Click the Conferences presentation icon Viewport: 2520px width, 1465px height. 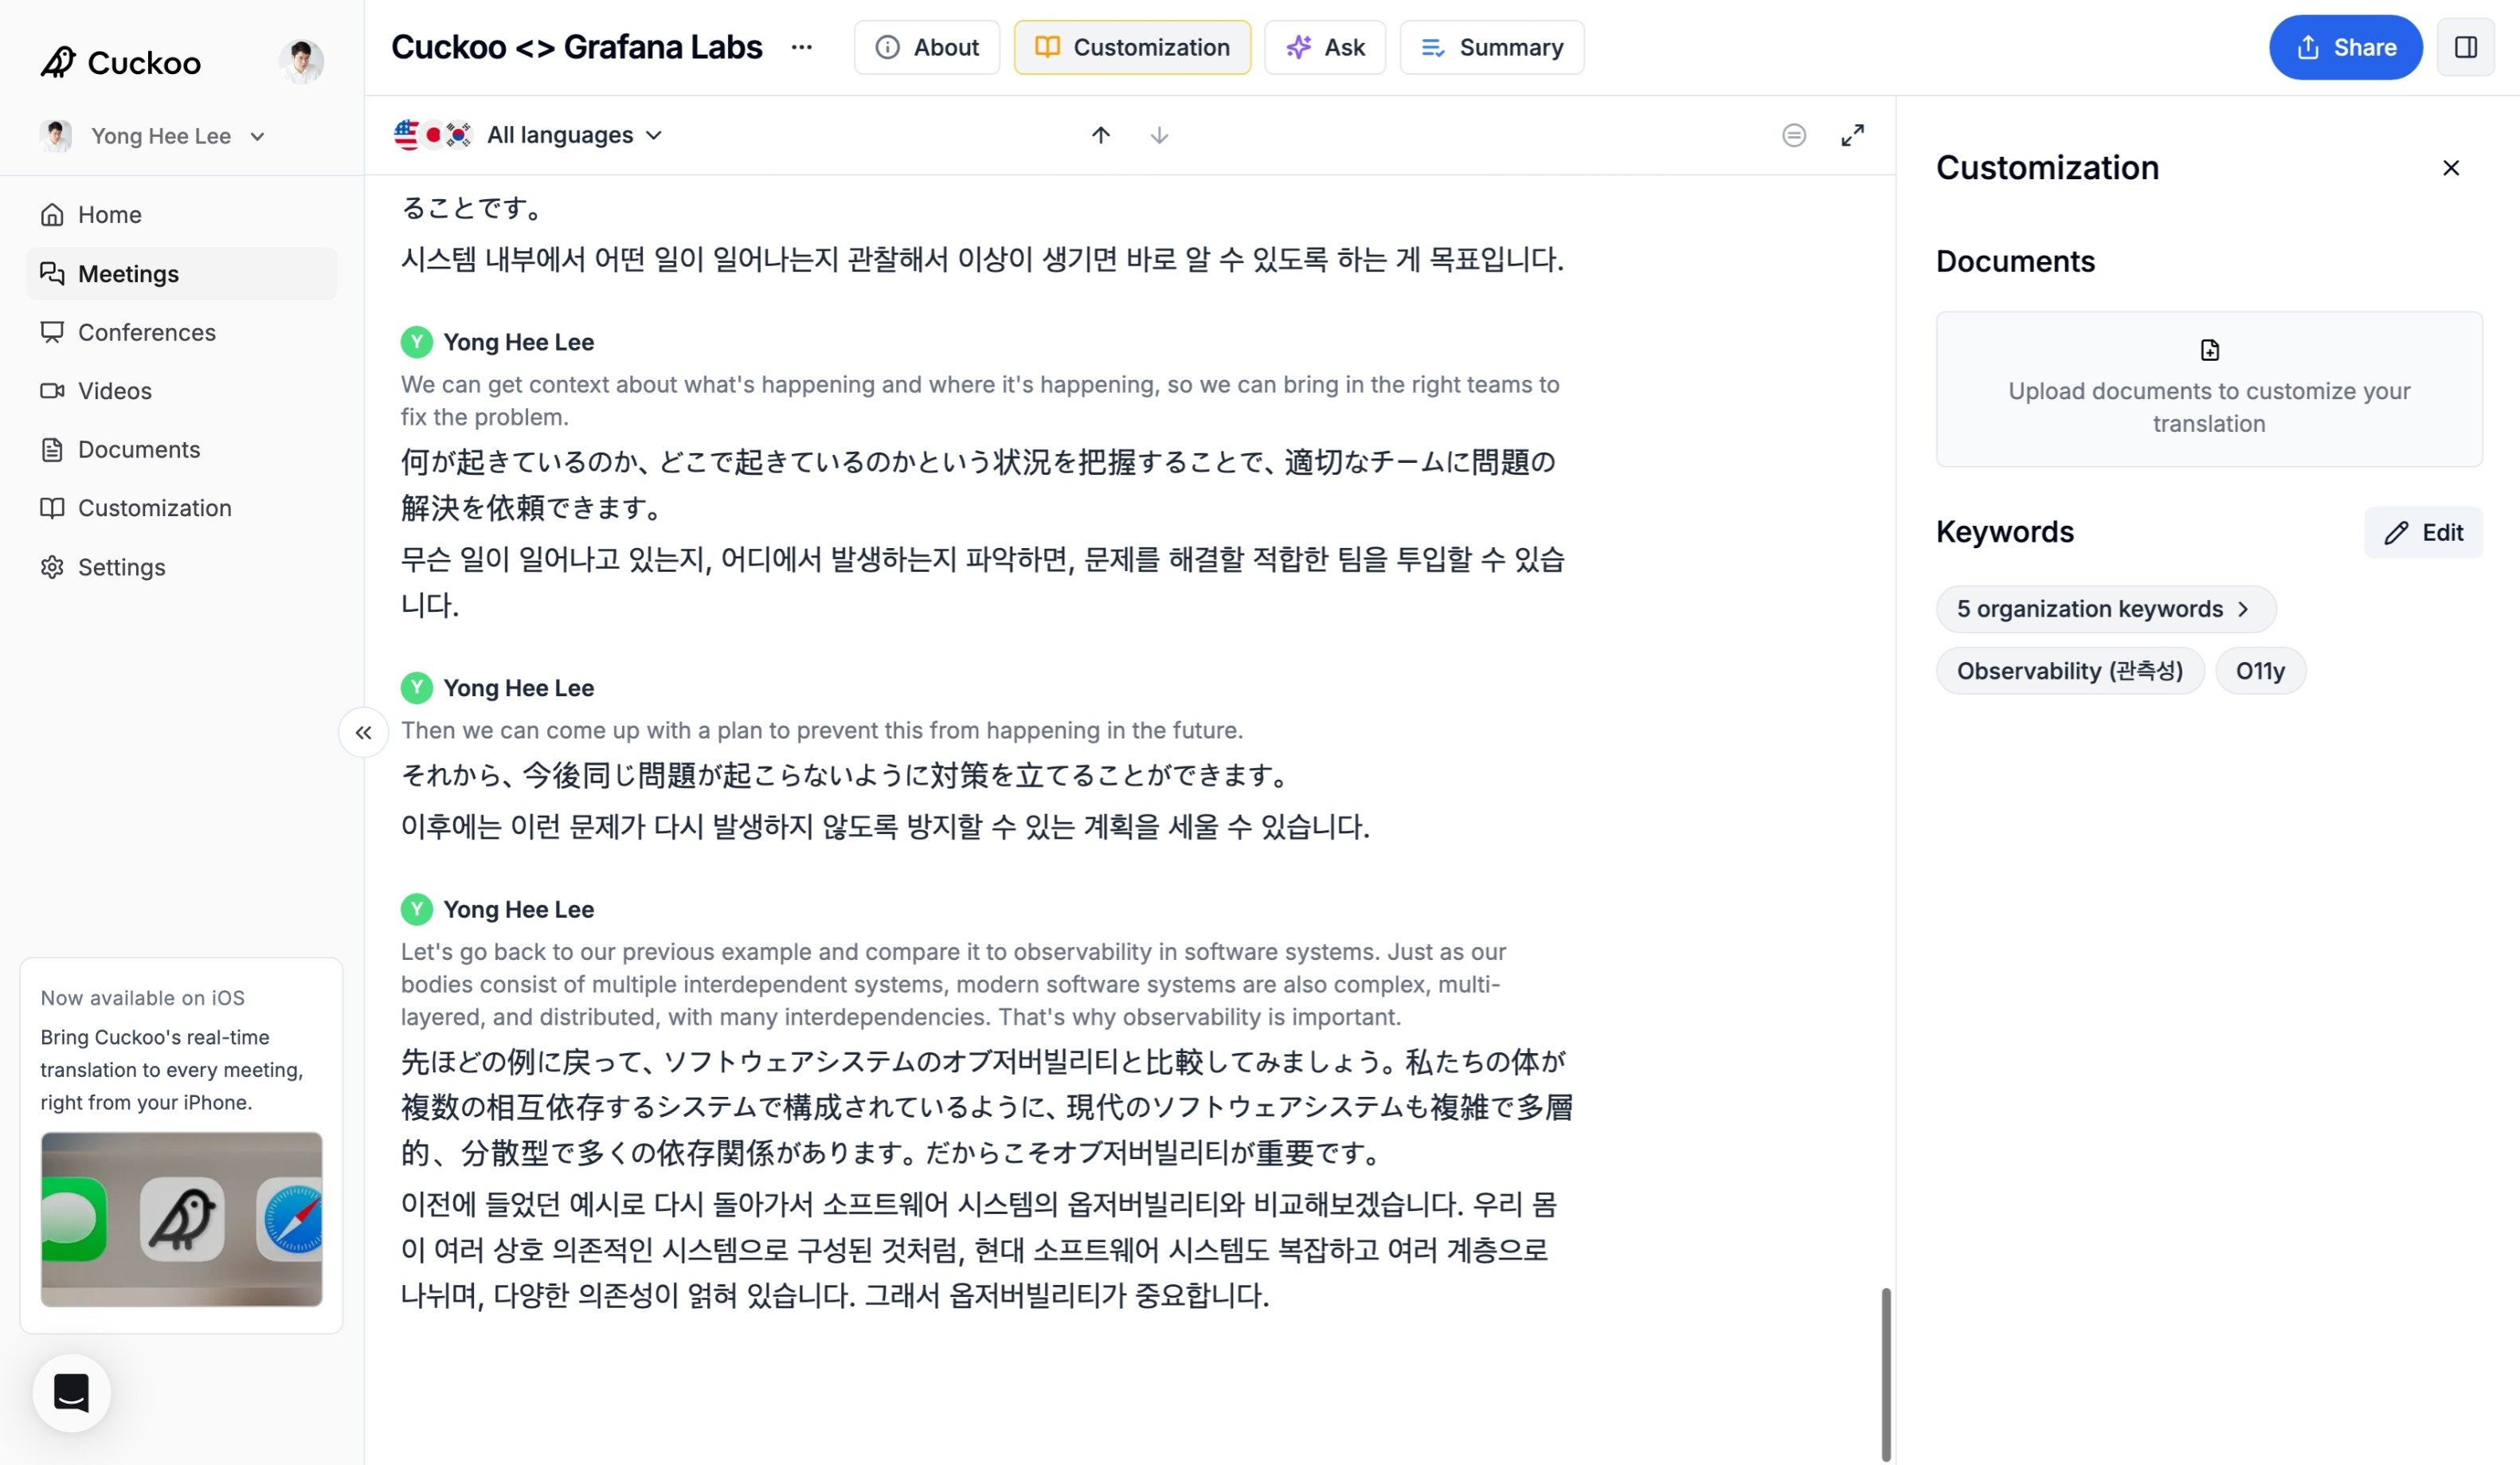point(52,332)
